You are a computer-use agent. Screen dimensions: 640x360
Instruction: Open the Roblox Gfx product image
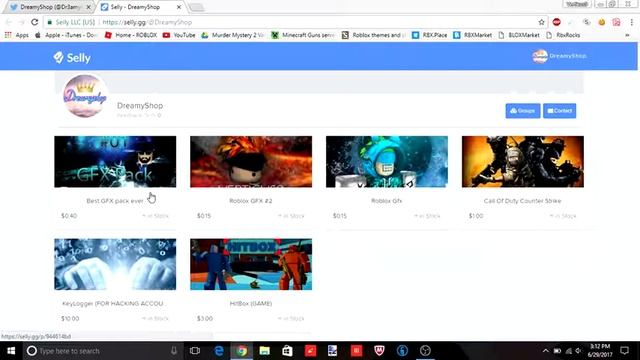387,162
